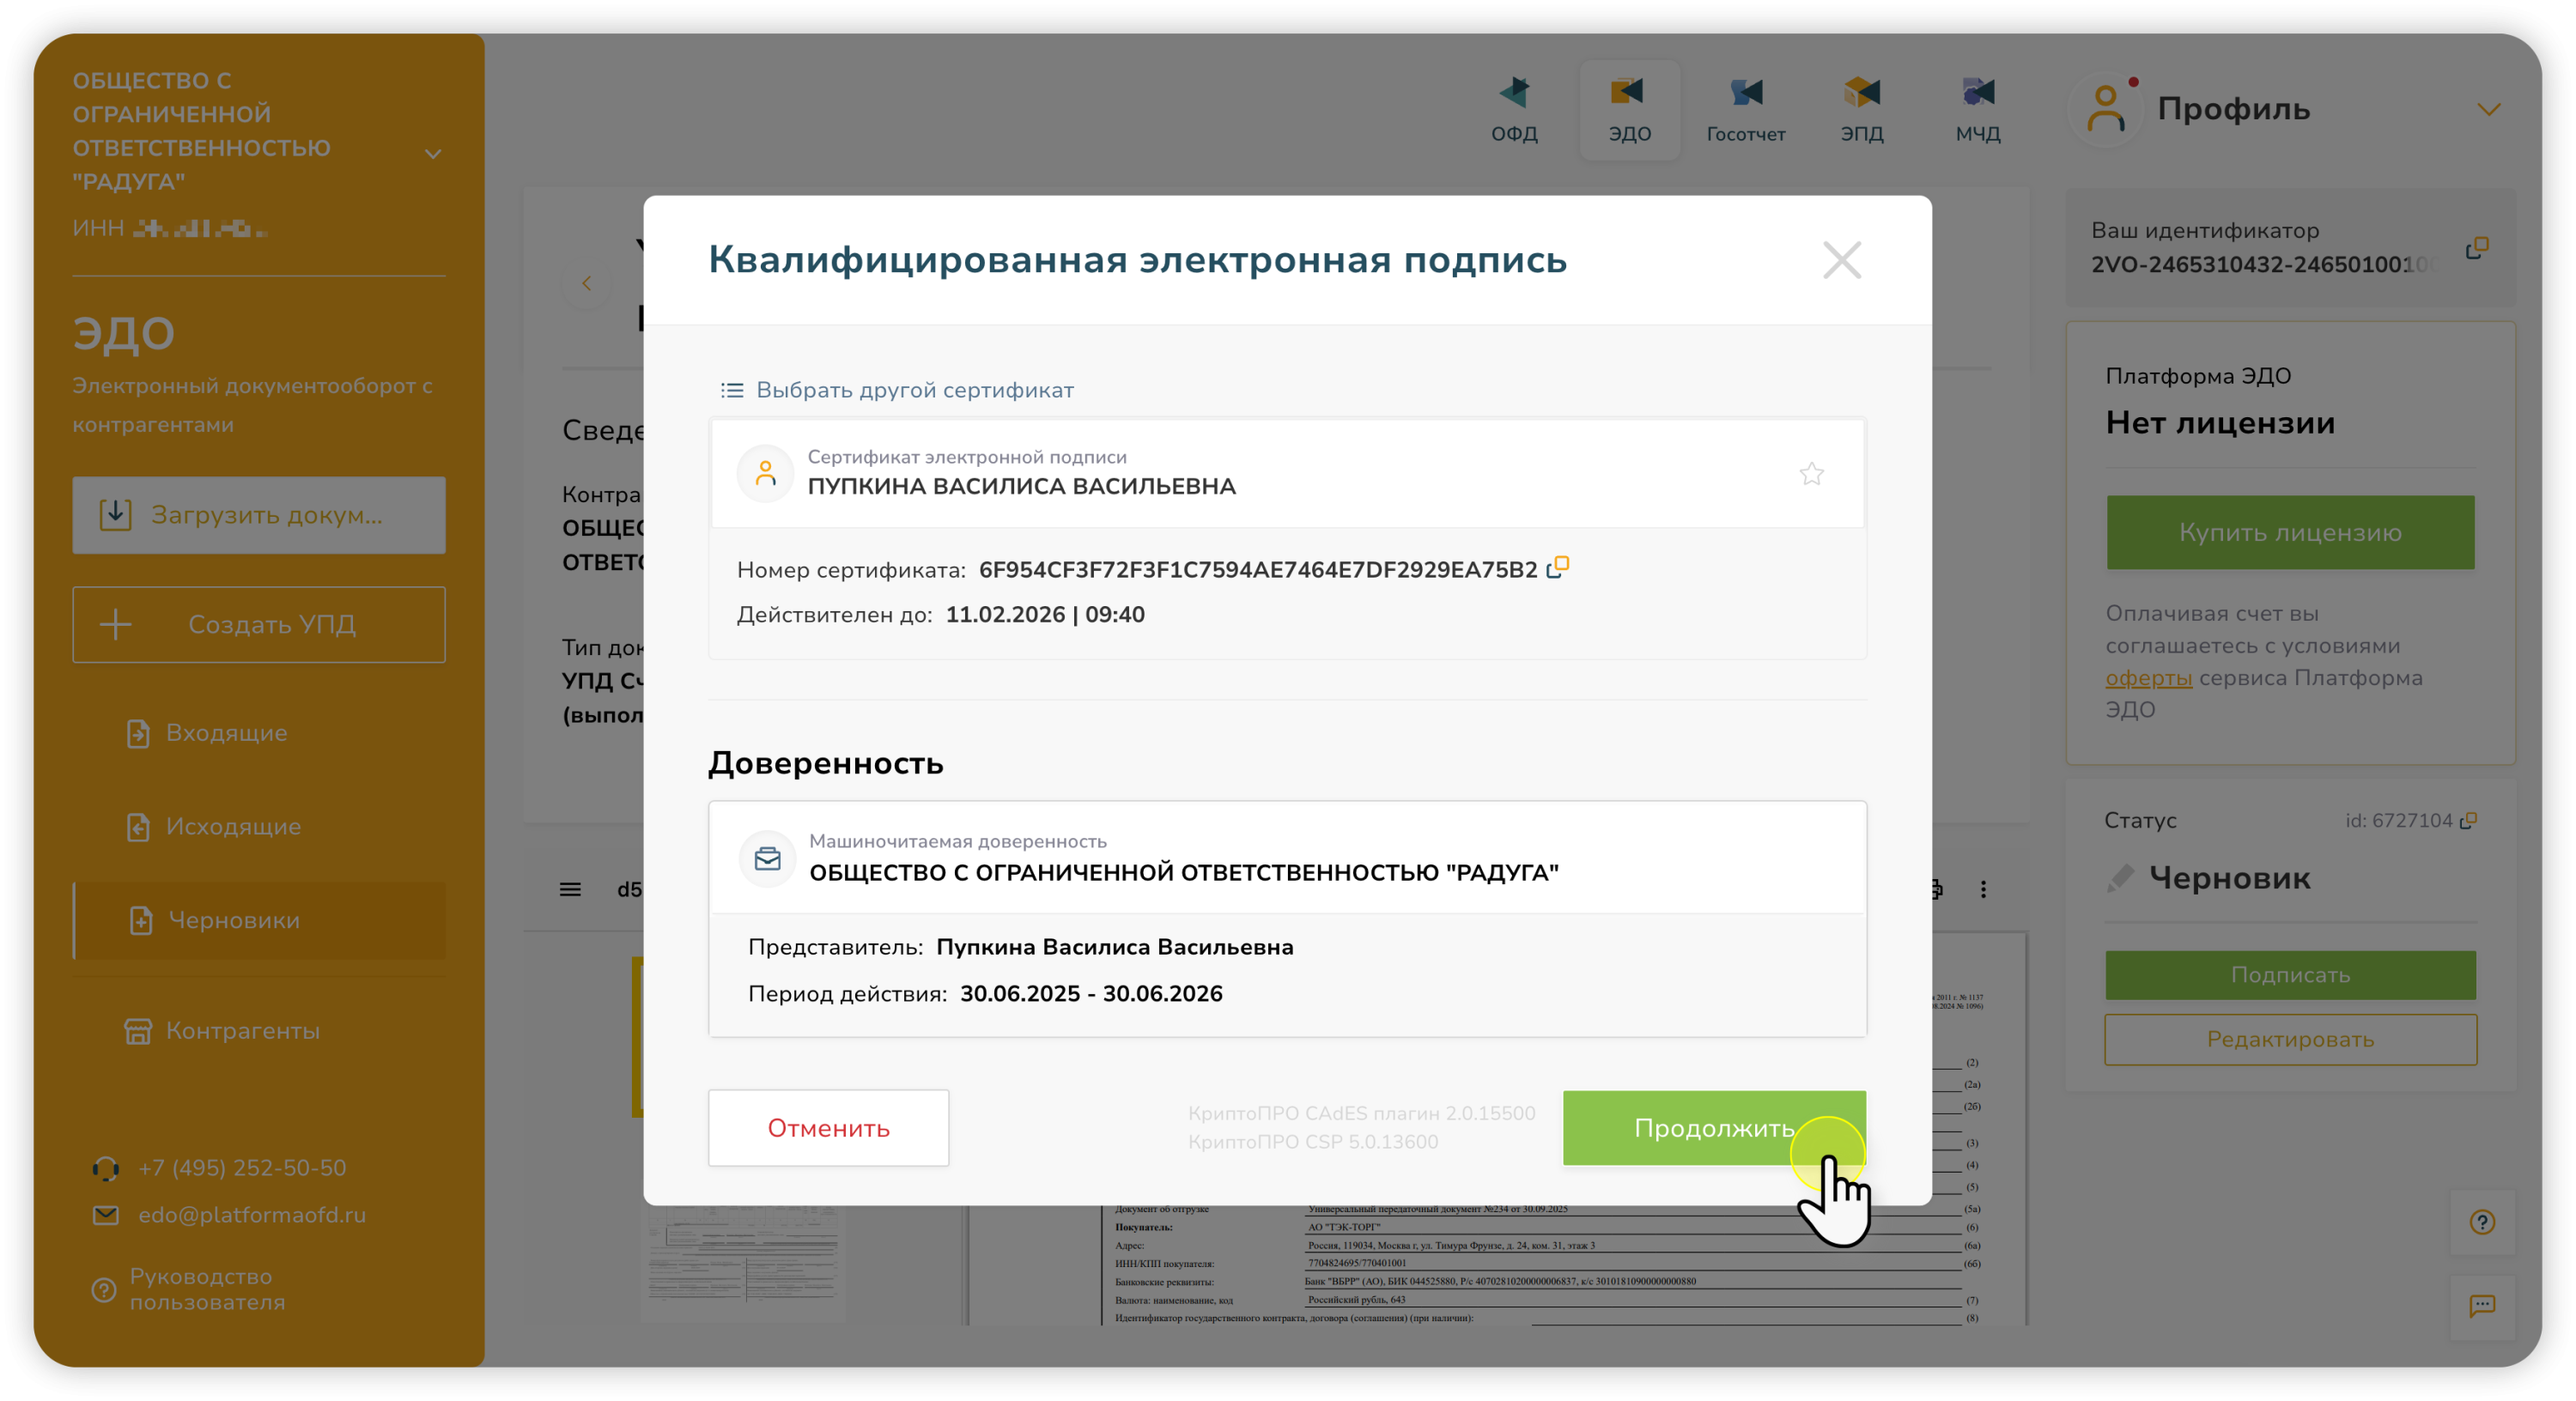
Task: Copy your identifier icon
Action: (2476, 248)
